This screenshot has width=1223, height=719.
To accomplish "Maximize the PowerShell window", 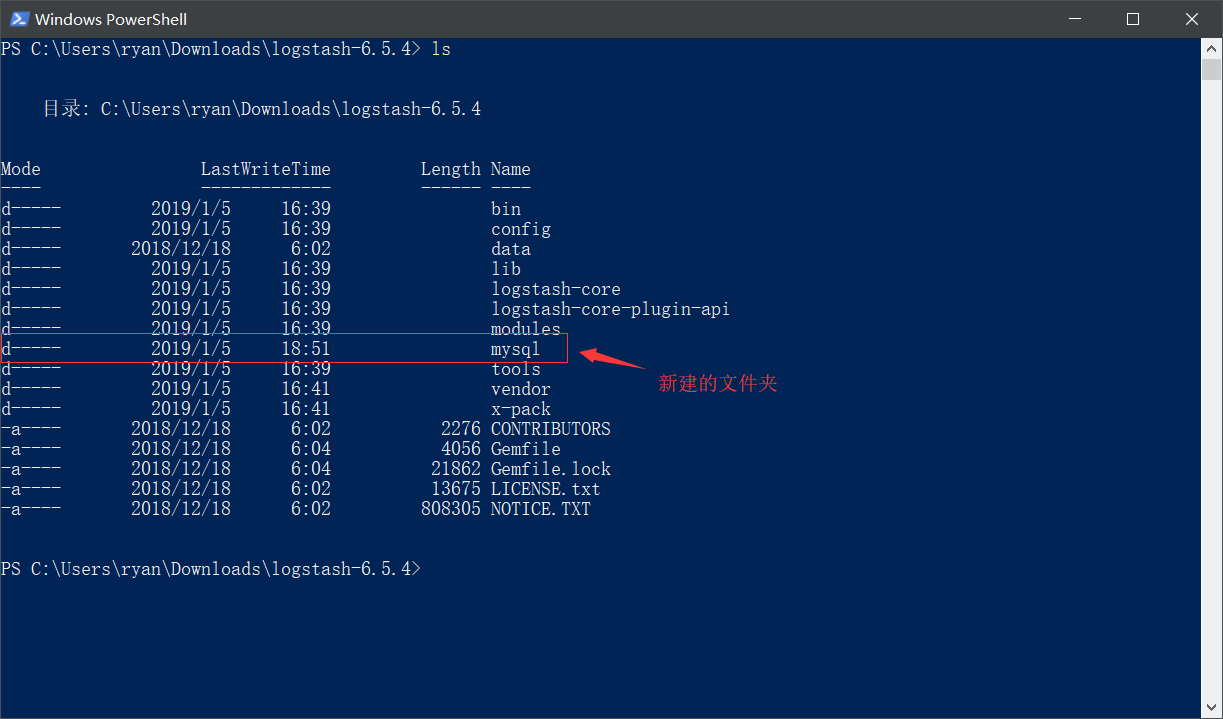I will click(x=1132, y=19).
